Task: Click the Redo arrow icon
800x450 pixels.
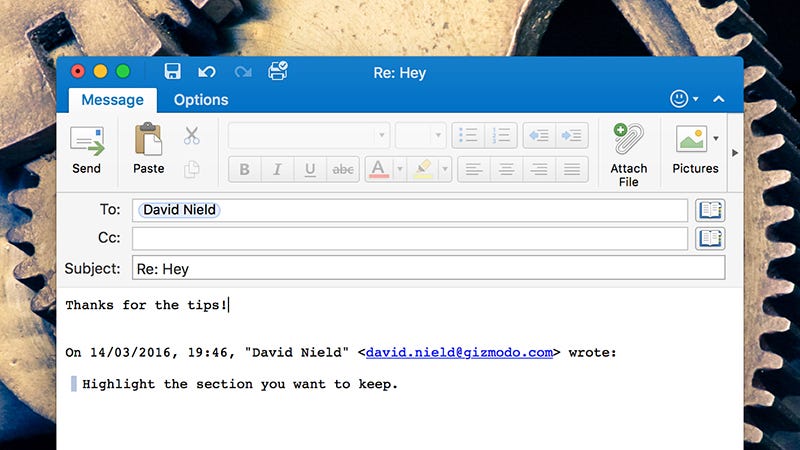Action: 243,72
